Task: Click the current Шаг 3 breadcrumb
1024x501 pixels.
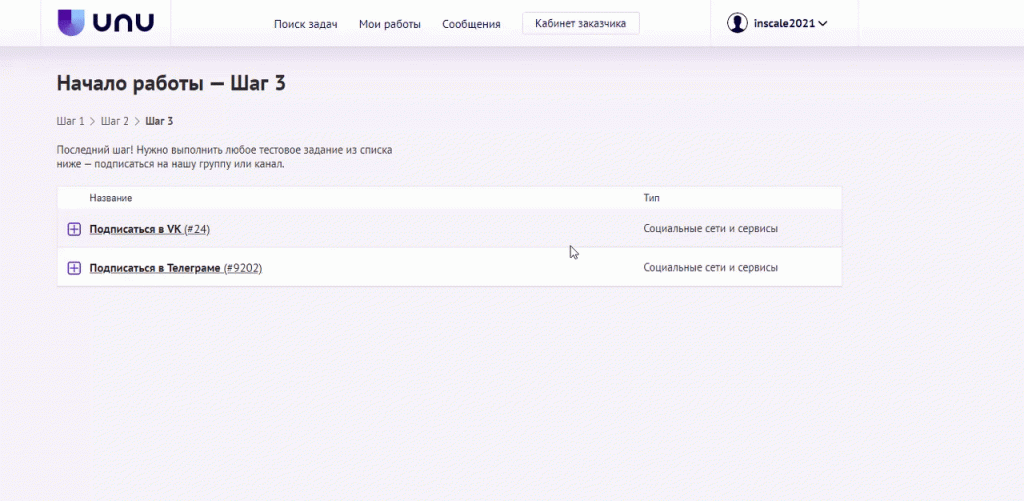Action: click(159, 121)
